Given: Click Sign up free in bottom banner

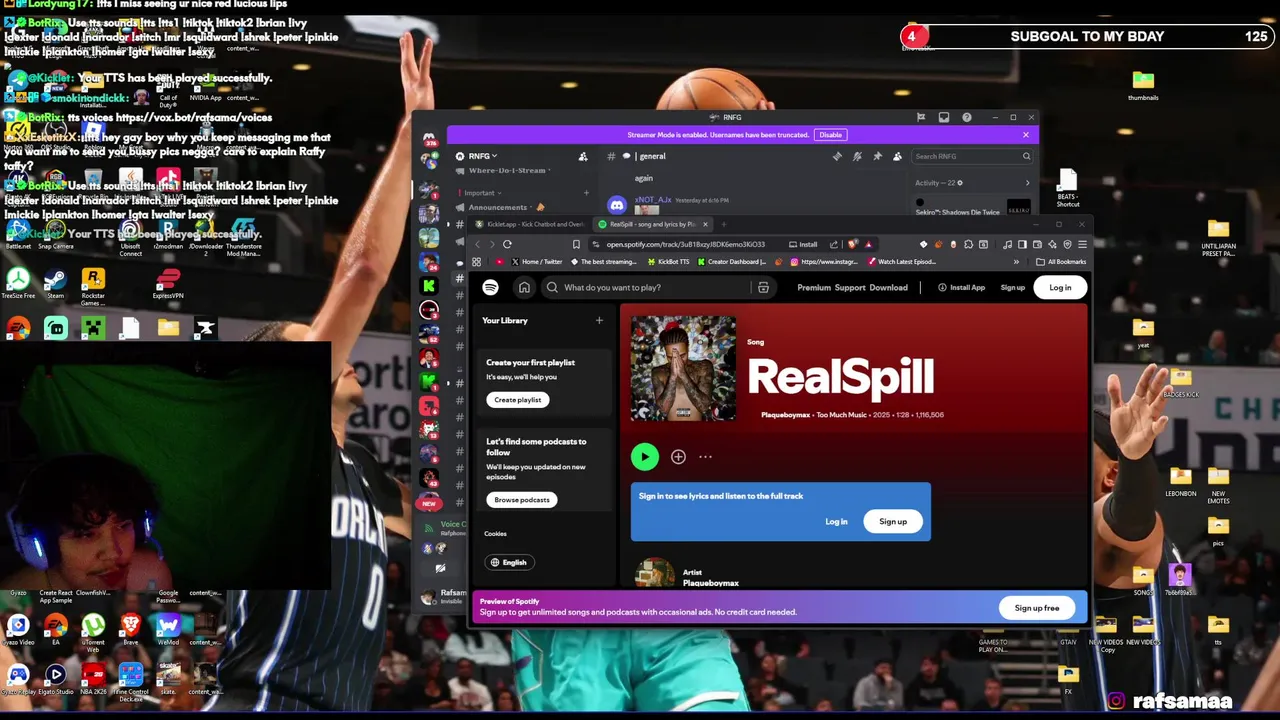Looking at the screenshot, I should [x=1037, y=608].
